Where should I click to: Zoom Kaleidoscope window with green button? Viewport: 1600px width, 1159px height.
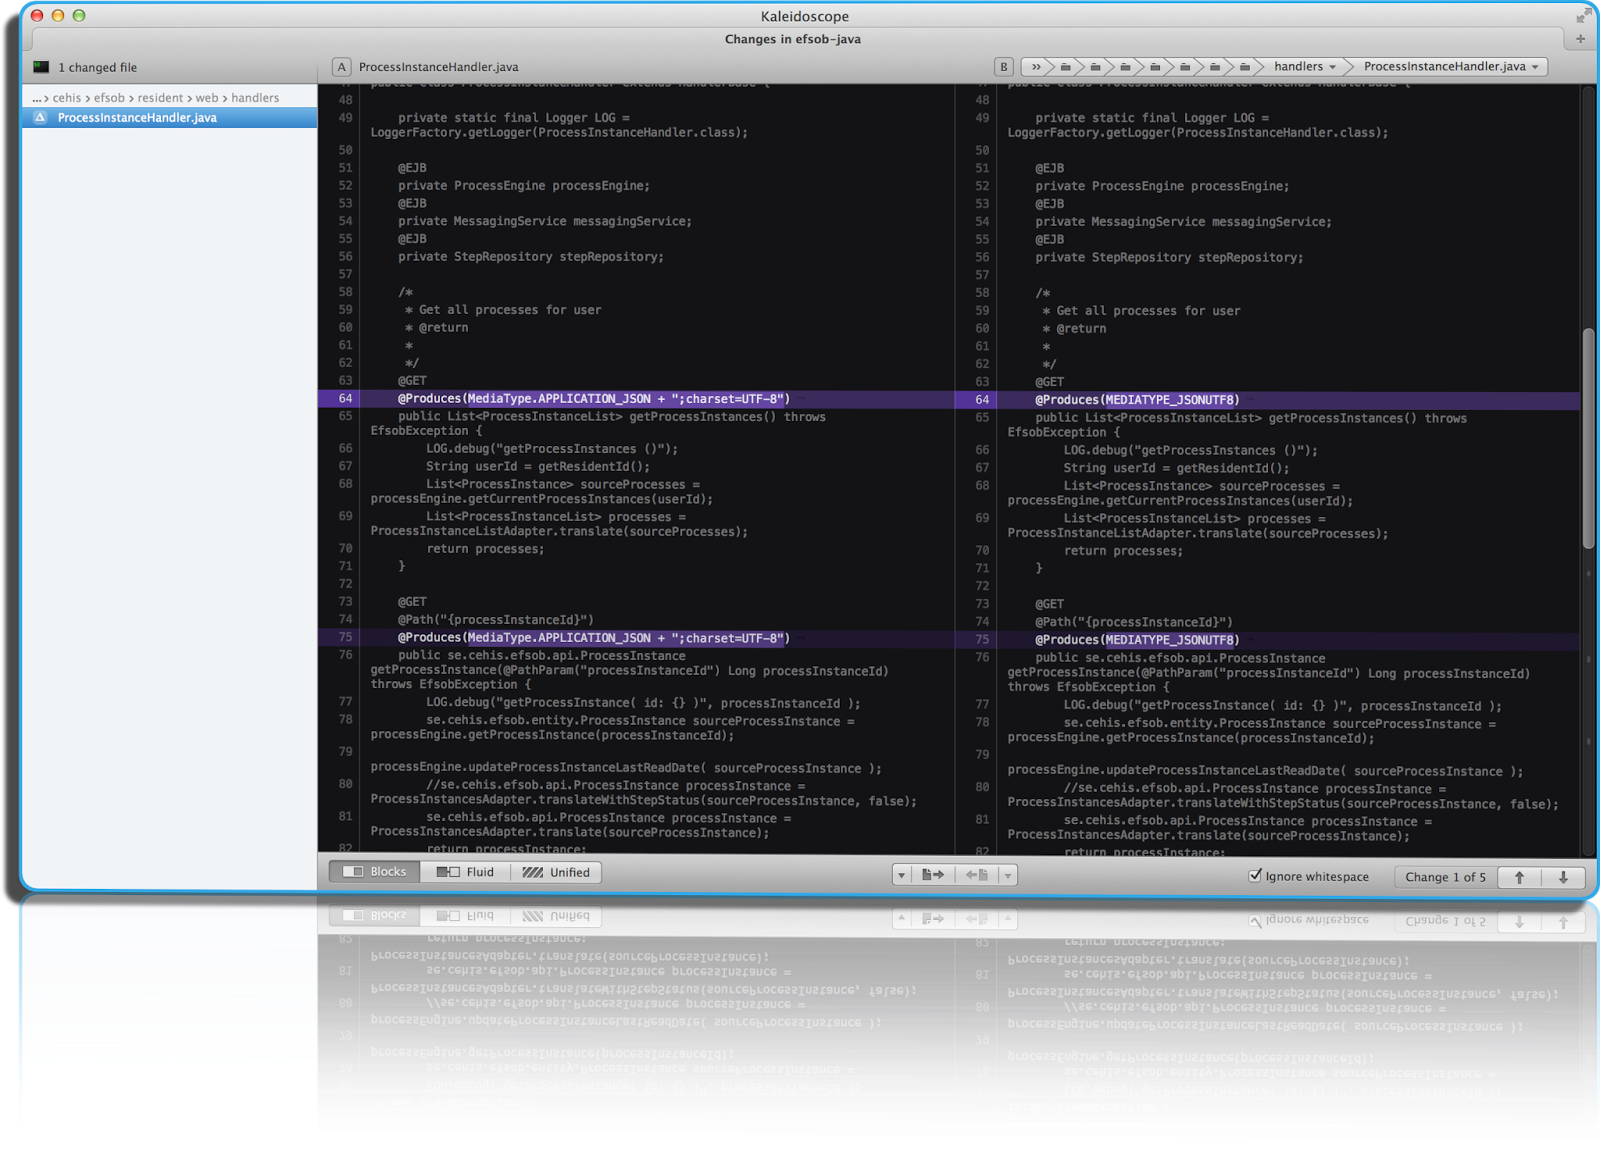(x=79, y=15)
